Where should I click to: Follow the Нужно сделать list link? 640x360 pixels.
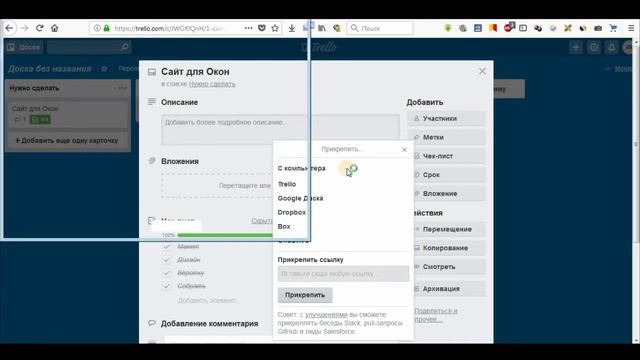212,84
